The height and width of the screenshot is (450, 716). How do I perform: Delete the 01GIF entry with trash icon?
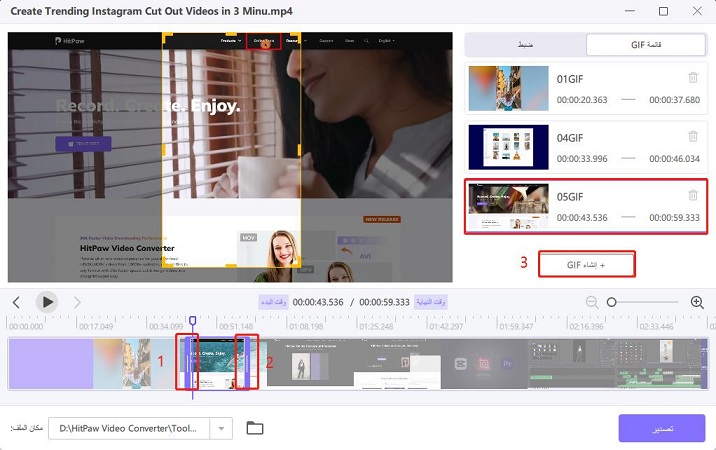(693, 78)
